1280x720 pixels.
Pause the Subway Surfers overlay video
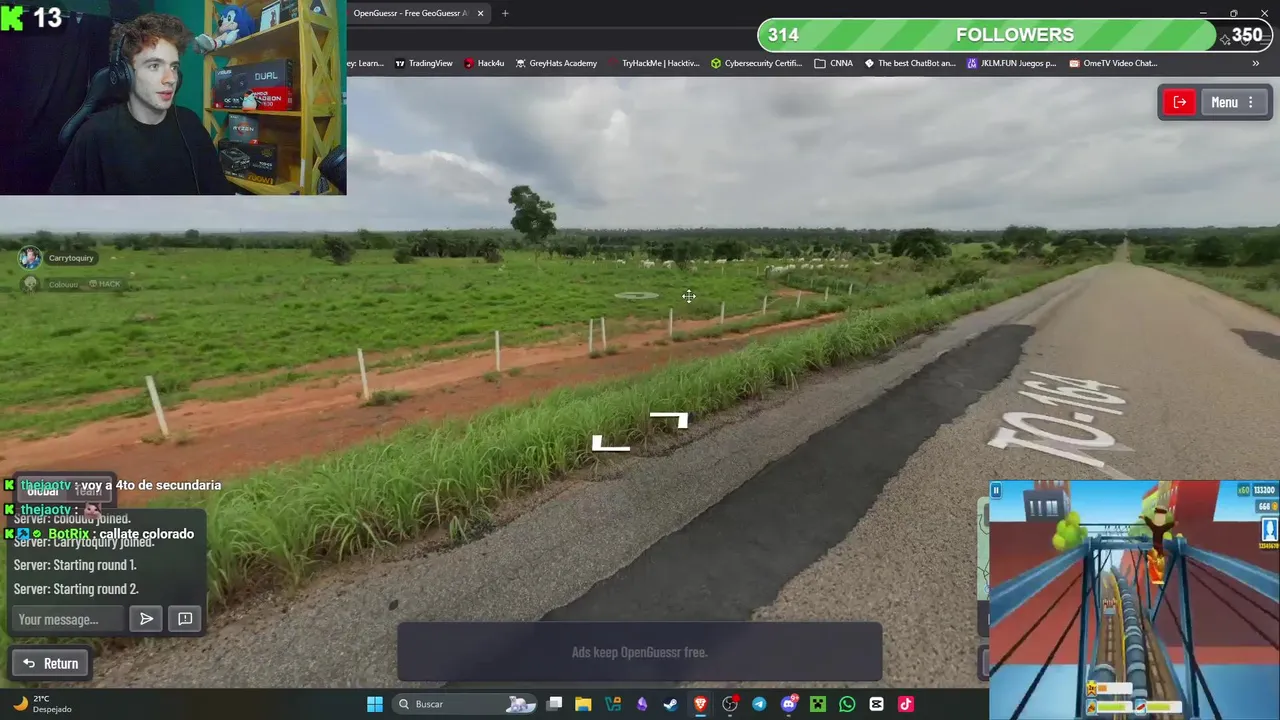tap(996, 490)
